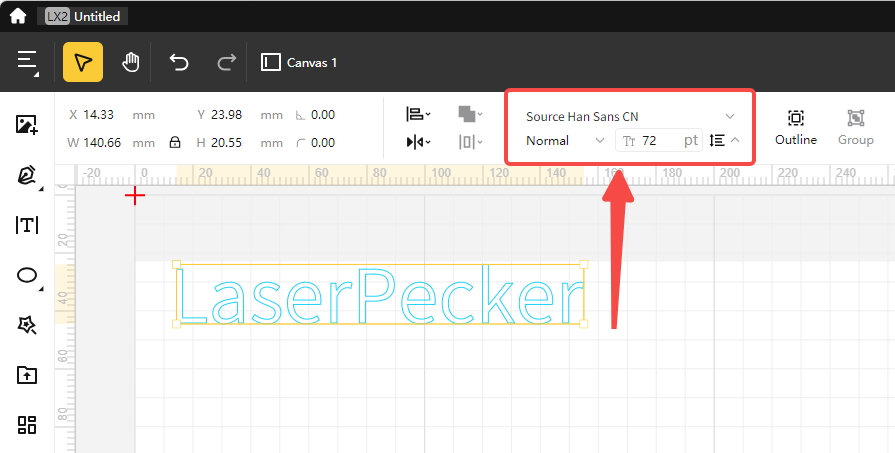Switch to the Hand pan tool
Viewport: 895px width, 453px height.
click(131, 62)
